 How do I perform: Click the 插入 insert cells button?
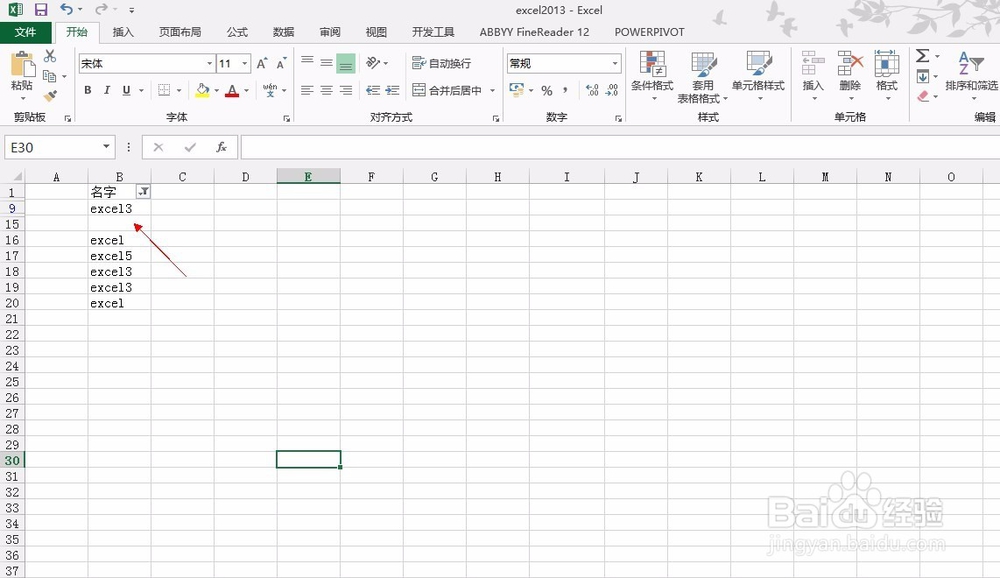(x=813, y=75)
